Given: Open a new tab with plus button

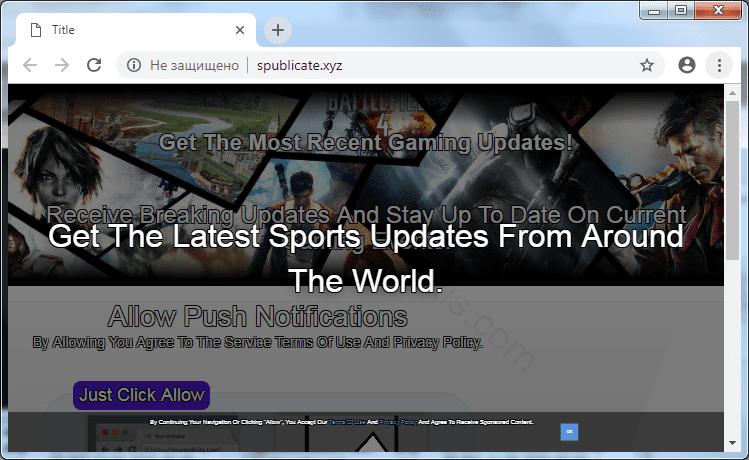Looking at the screenshot, I should [277, 30].
